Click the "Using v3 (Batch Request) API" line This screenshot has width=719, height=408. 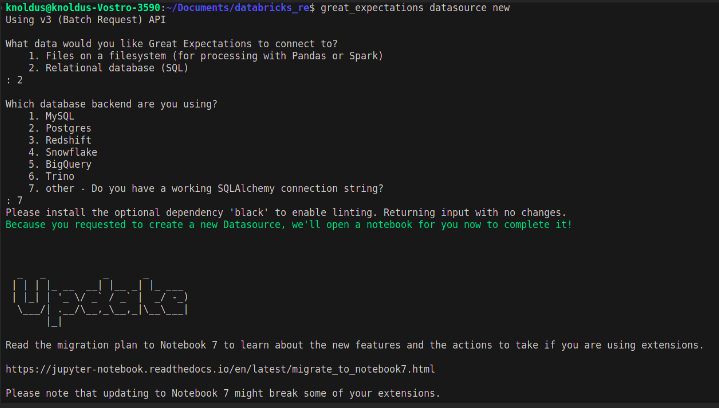point(74,20)
